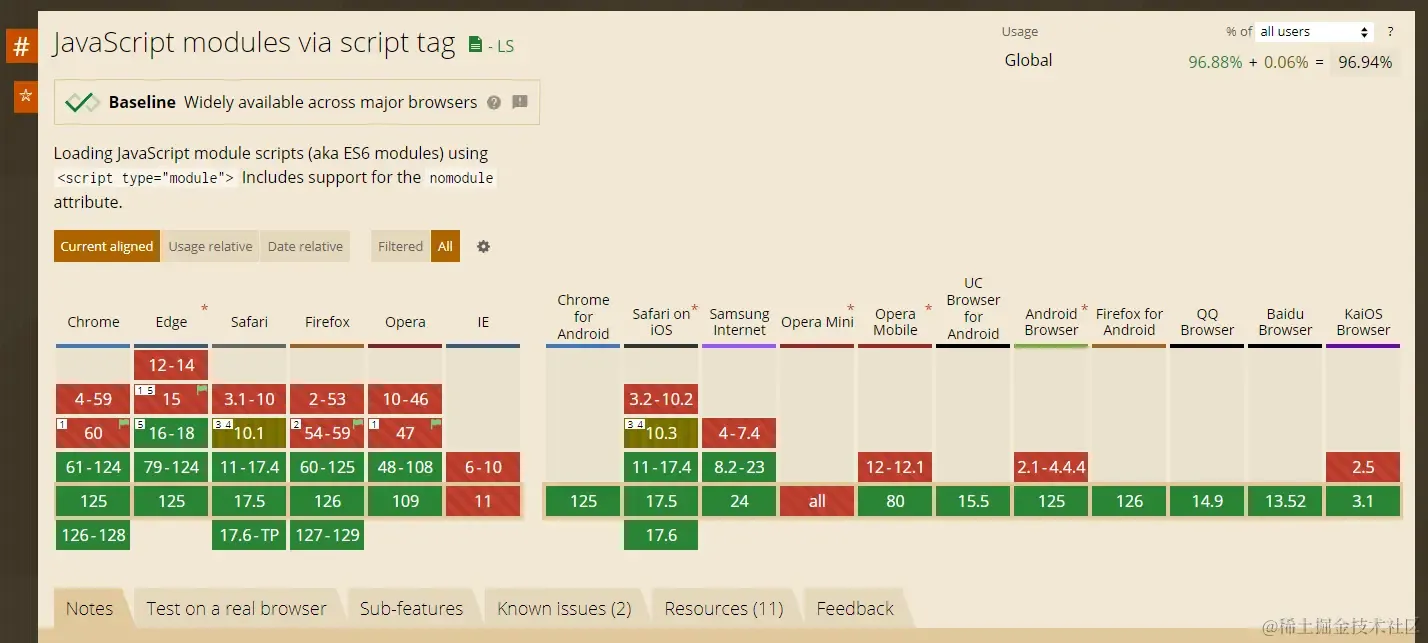Screen dimensions: 1428x643
Task: Open Known issues (2) tab
Action: click(x=564, y=608)
